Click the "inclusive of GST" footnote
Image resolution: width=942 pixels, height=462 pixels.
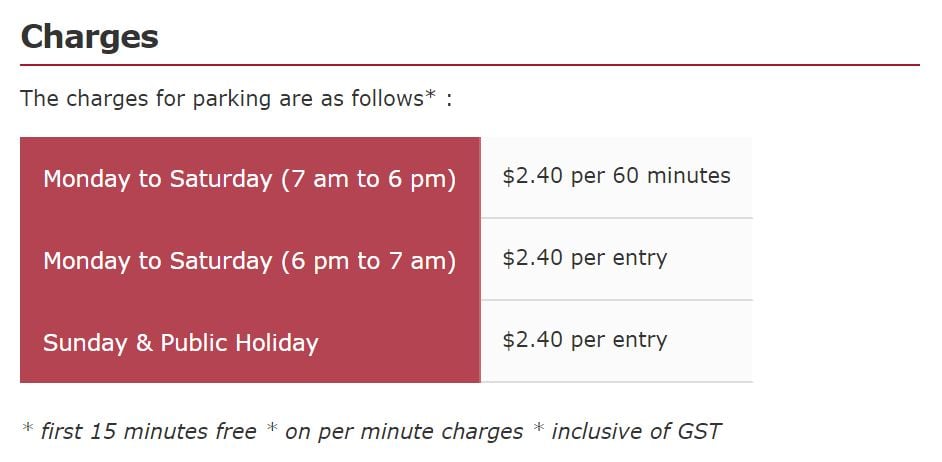point(636,431)
